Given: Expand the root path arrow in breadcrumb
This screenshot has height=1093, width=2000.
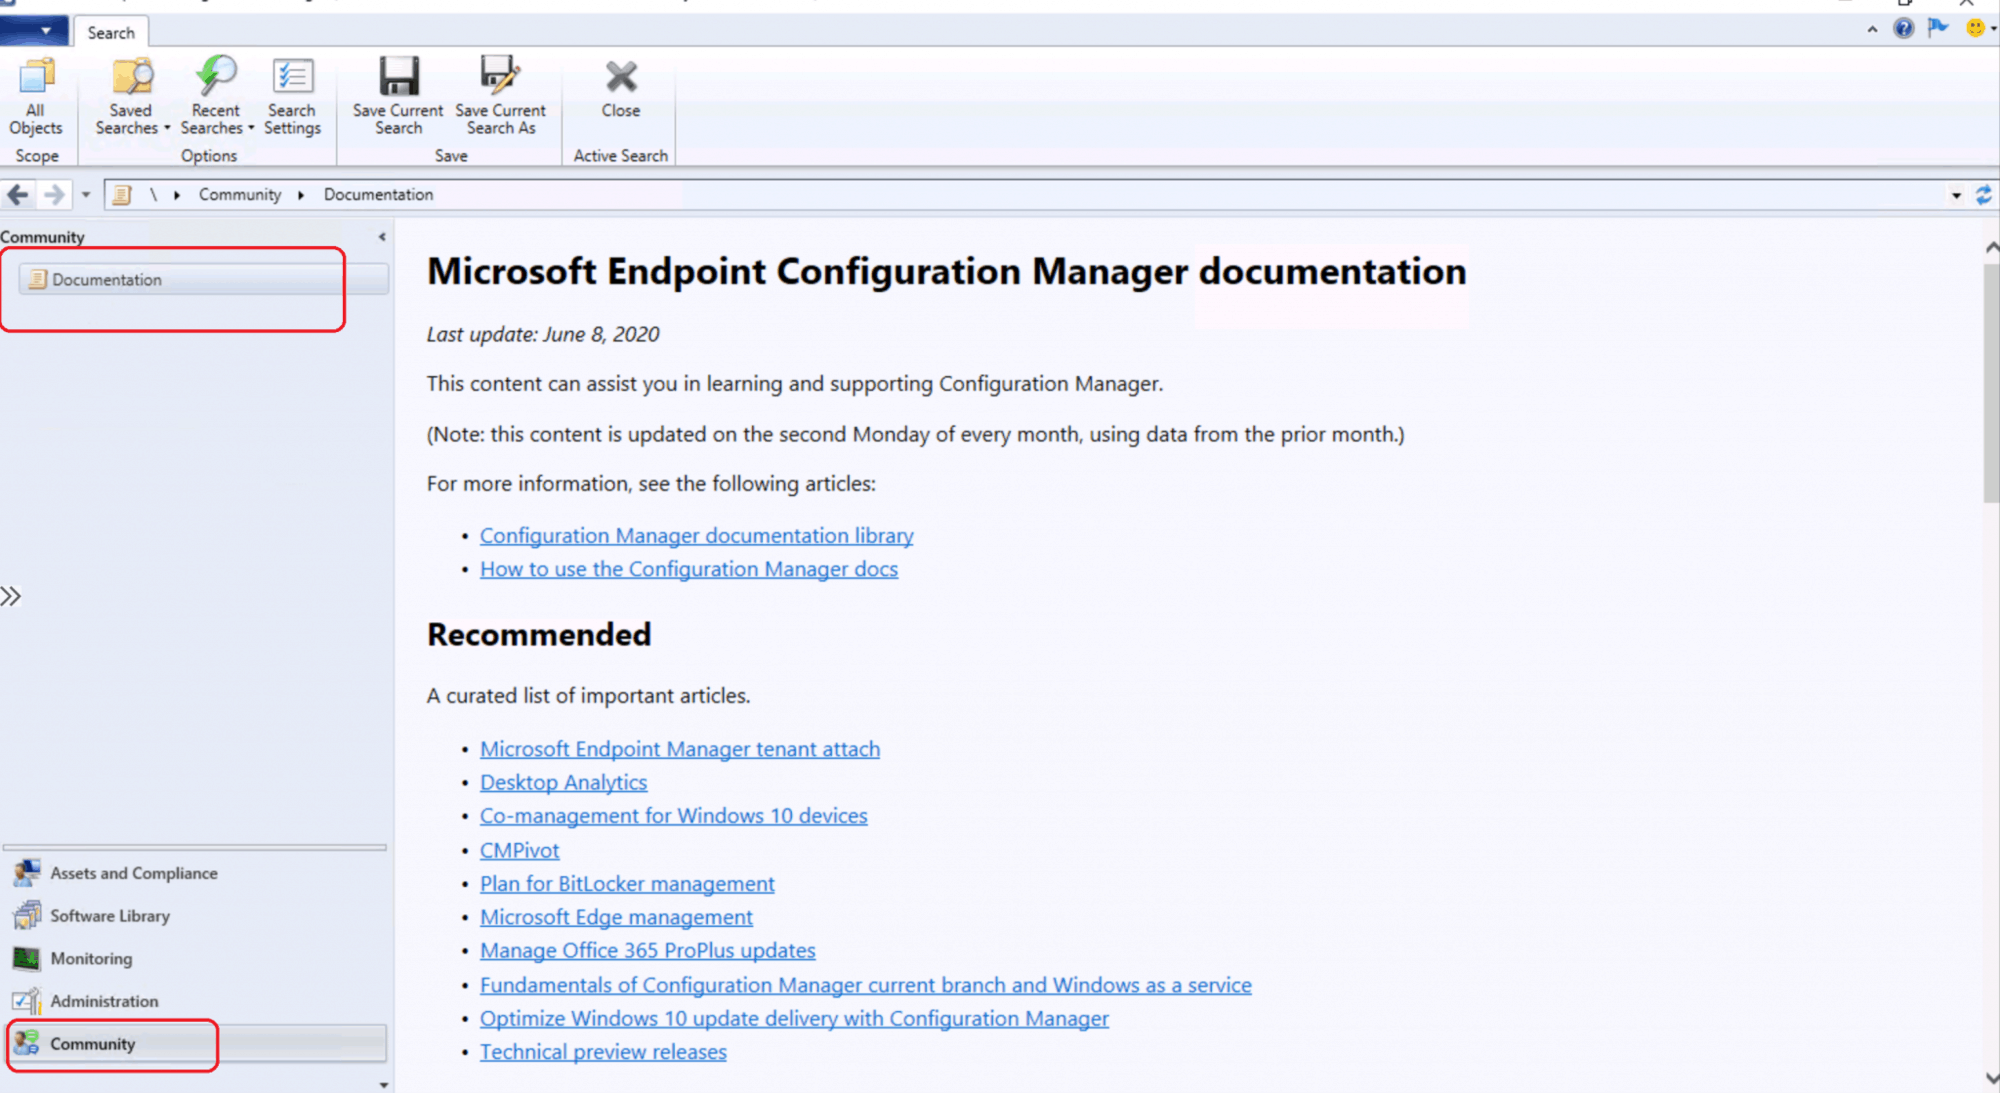Looking at the screenshot, I should [177, 195].
